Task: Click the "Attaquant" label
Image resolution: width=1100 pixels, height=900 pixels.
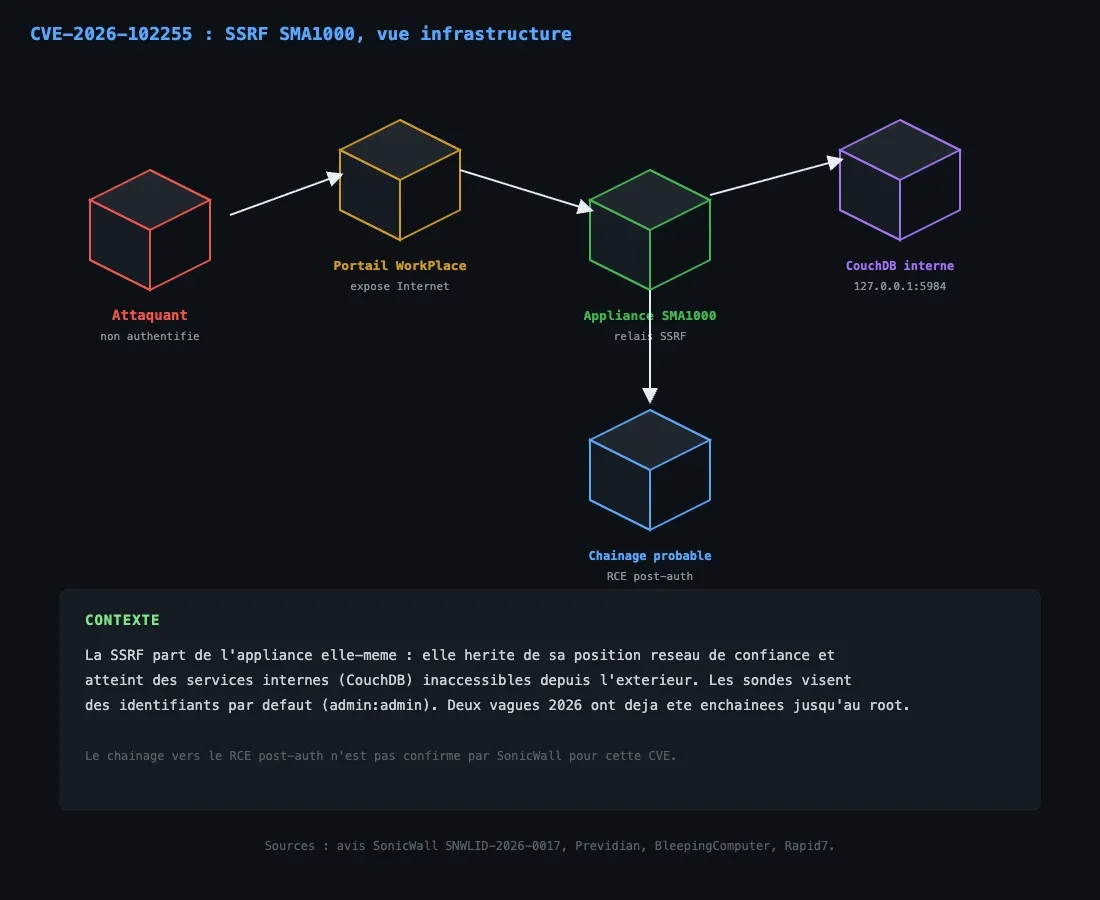Action: [x=150, y=316]
